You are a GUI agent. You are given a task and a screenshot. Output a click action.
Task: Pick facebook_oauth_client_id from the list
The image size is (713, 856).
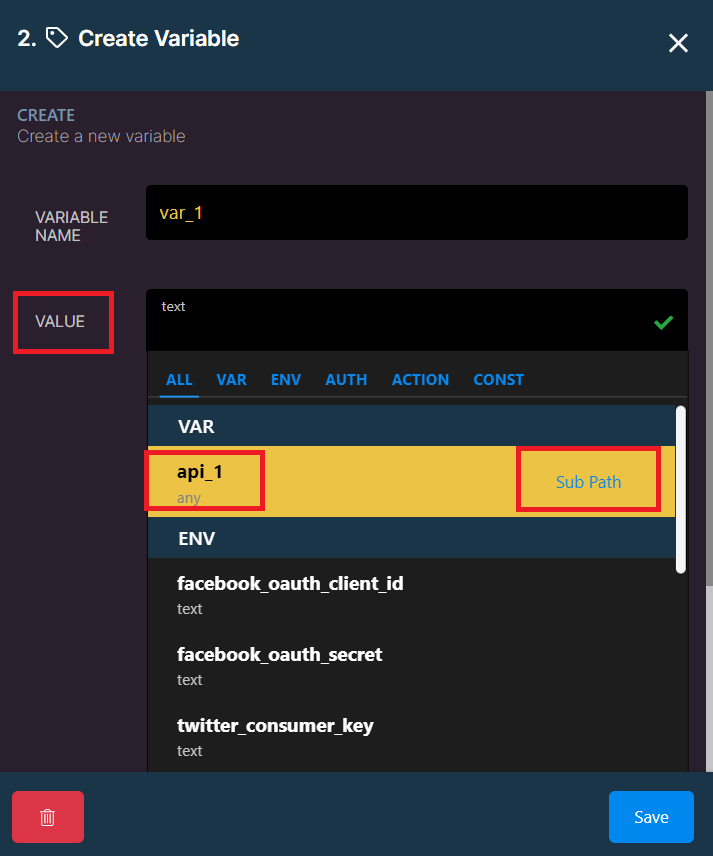coord(412,595)
